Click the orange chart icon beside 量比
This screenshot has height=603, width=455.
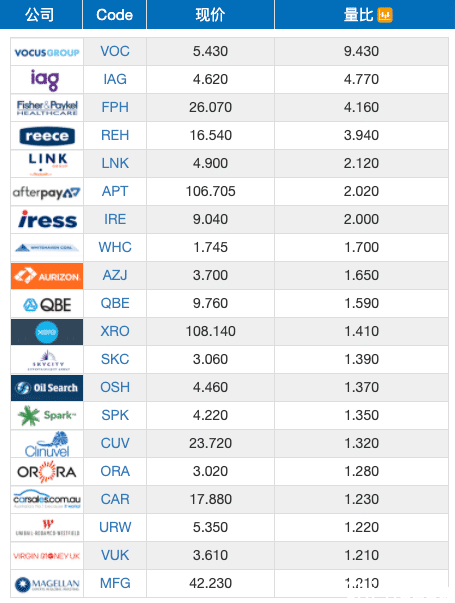coord(385,15)
